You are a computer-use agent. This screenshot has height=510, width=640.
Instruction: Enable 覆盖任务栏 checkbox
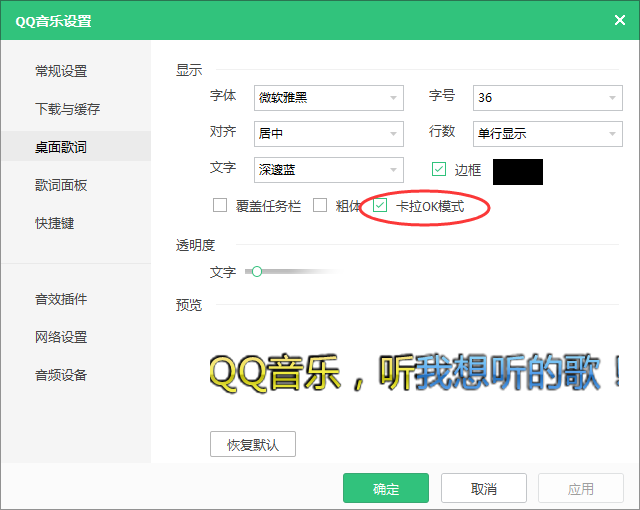tap(220, 206)
